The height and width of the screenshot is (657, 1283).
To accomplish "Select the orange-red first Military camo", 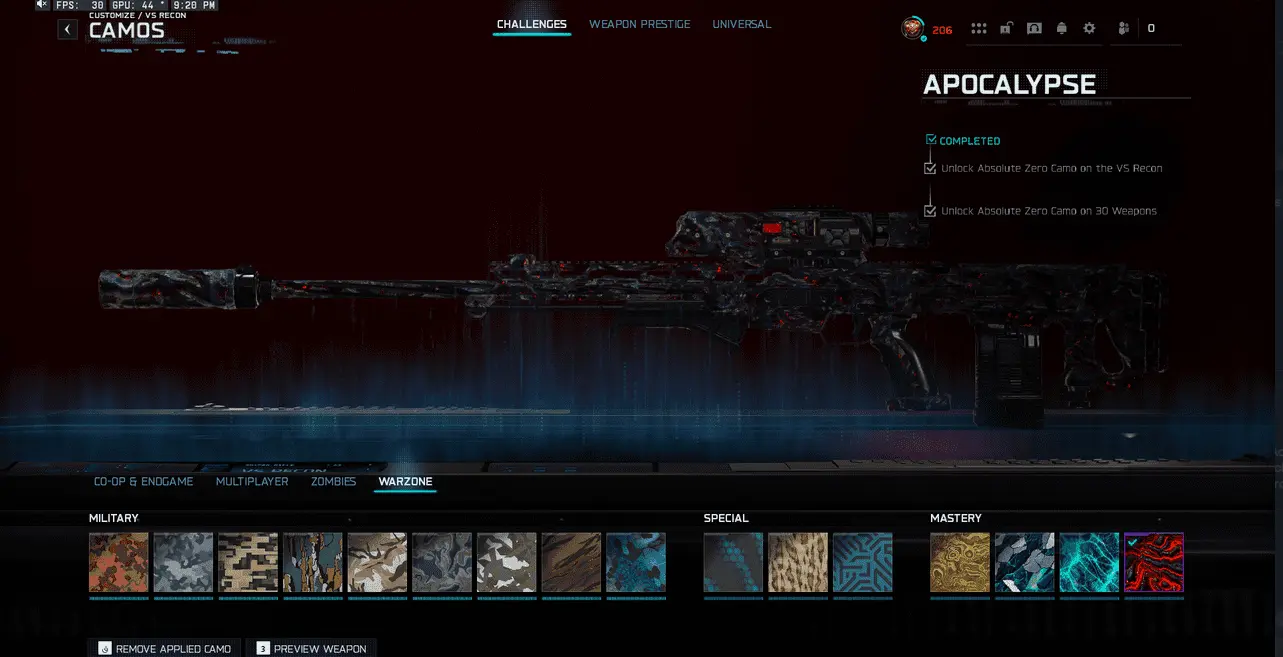I will point(119,562).
